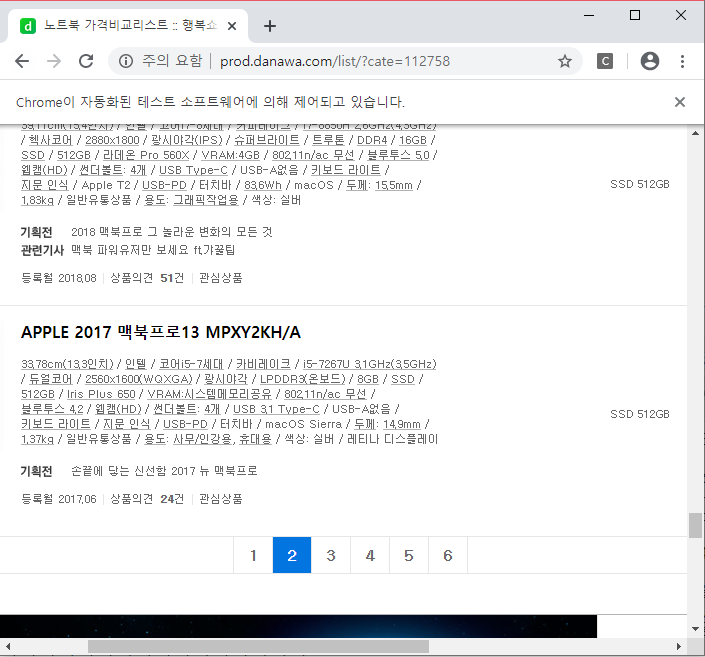The width and height of the screenshot is (705, 657).
Task: Click the 그래픽작업용 usage link
Action: pos(206,200)
